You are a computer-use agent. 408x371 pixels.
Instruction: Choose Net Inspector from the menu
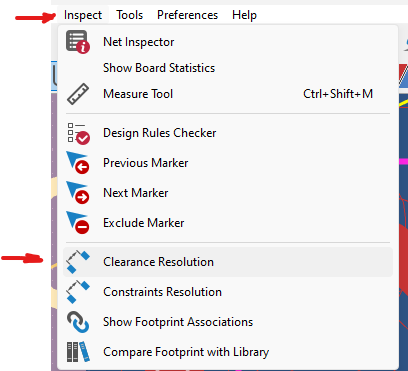139,42
